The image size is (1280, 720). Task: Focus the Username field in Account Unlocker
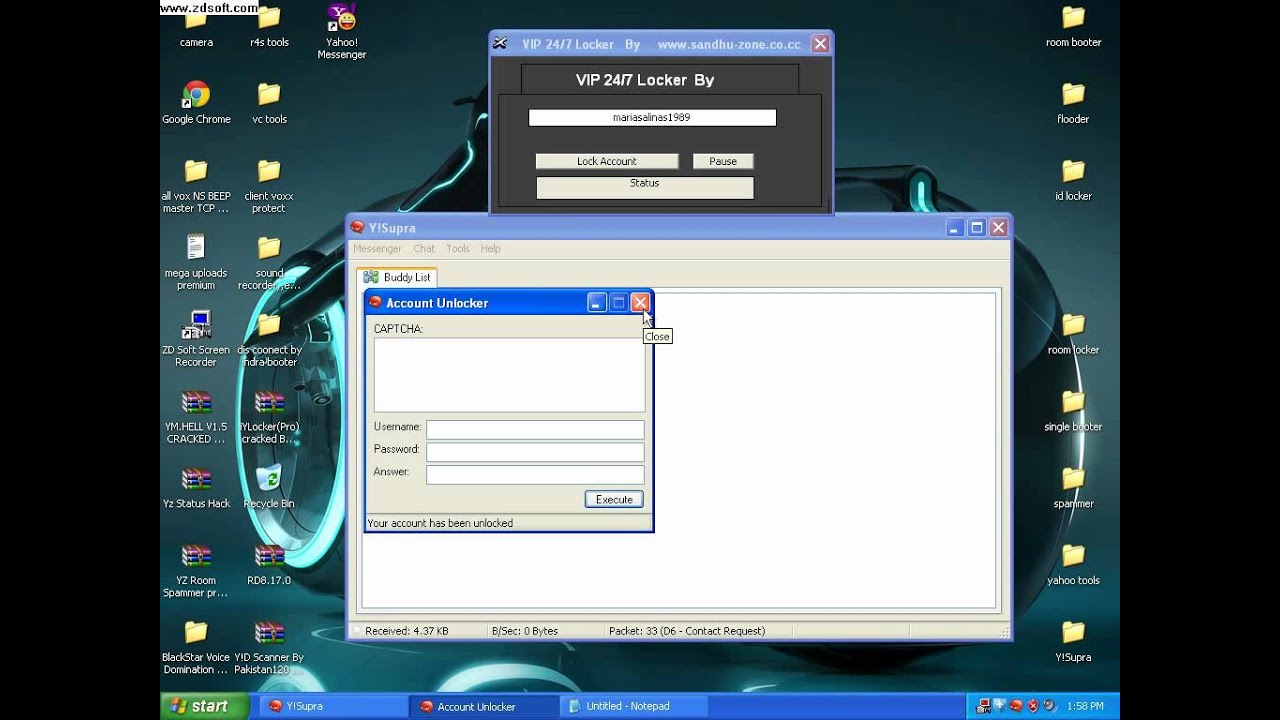tap(535, 430)
